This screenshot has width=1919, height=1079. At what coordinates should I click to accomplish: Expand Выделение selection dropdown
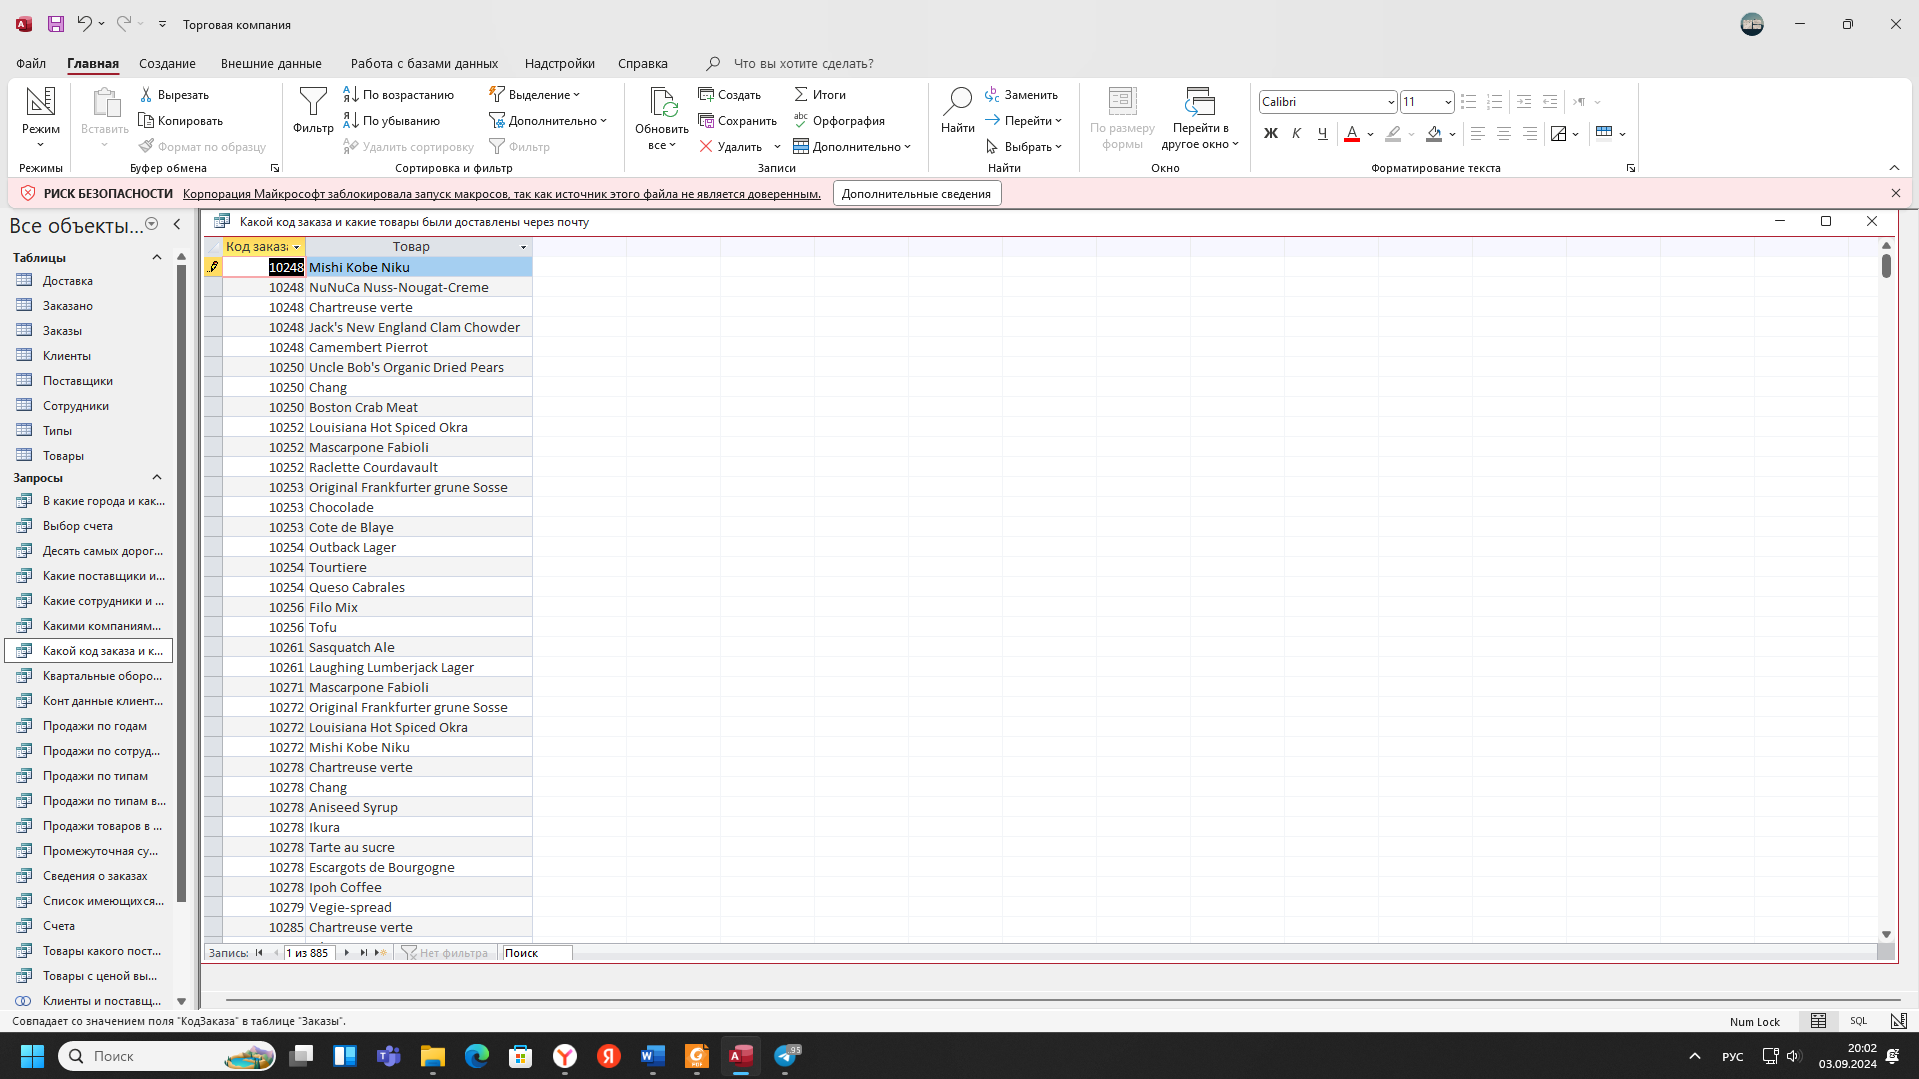(534, 95)
